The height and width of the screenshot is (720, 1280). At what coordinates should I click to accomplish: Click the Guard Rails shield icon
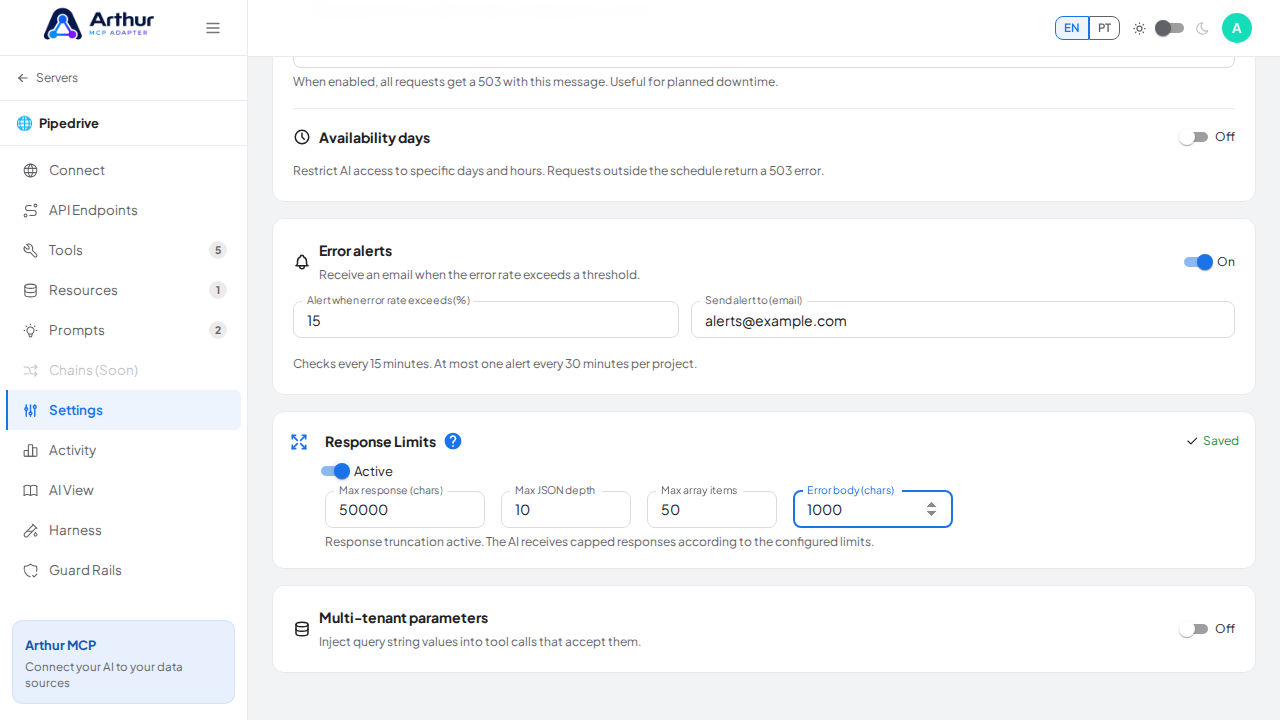pos(31,570)
